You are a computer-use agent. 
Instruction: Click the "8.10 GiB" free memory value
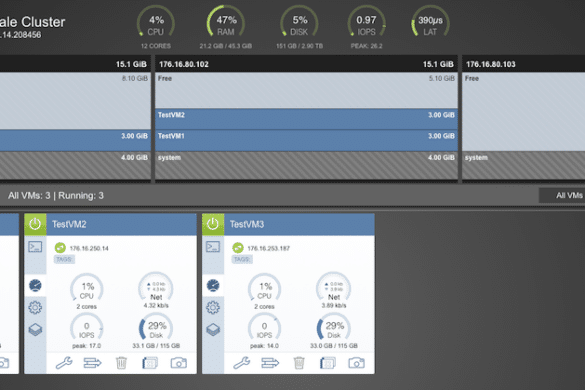point(135,78)
